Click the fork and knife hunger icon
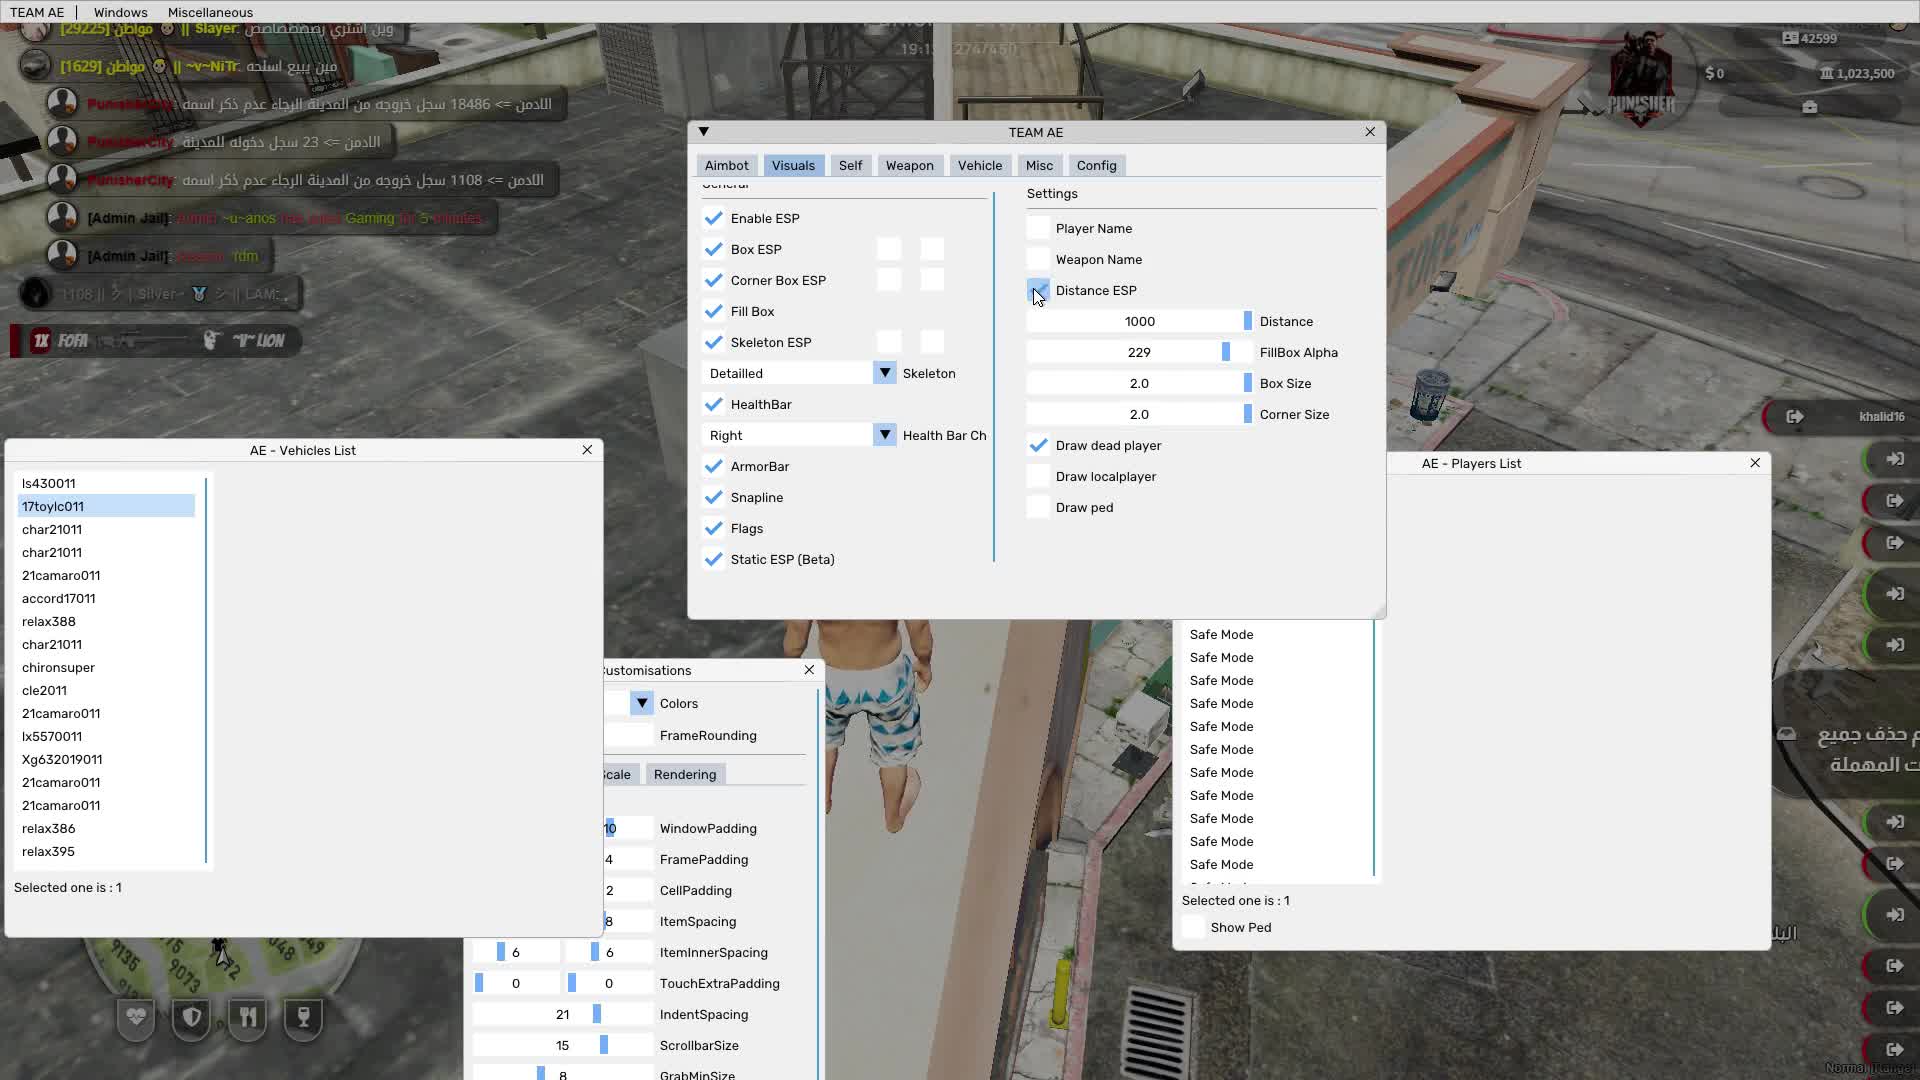This screenshot has height=1080, width=1920. [248, 1017]
